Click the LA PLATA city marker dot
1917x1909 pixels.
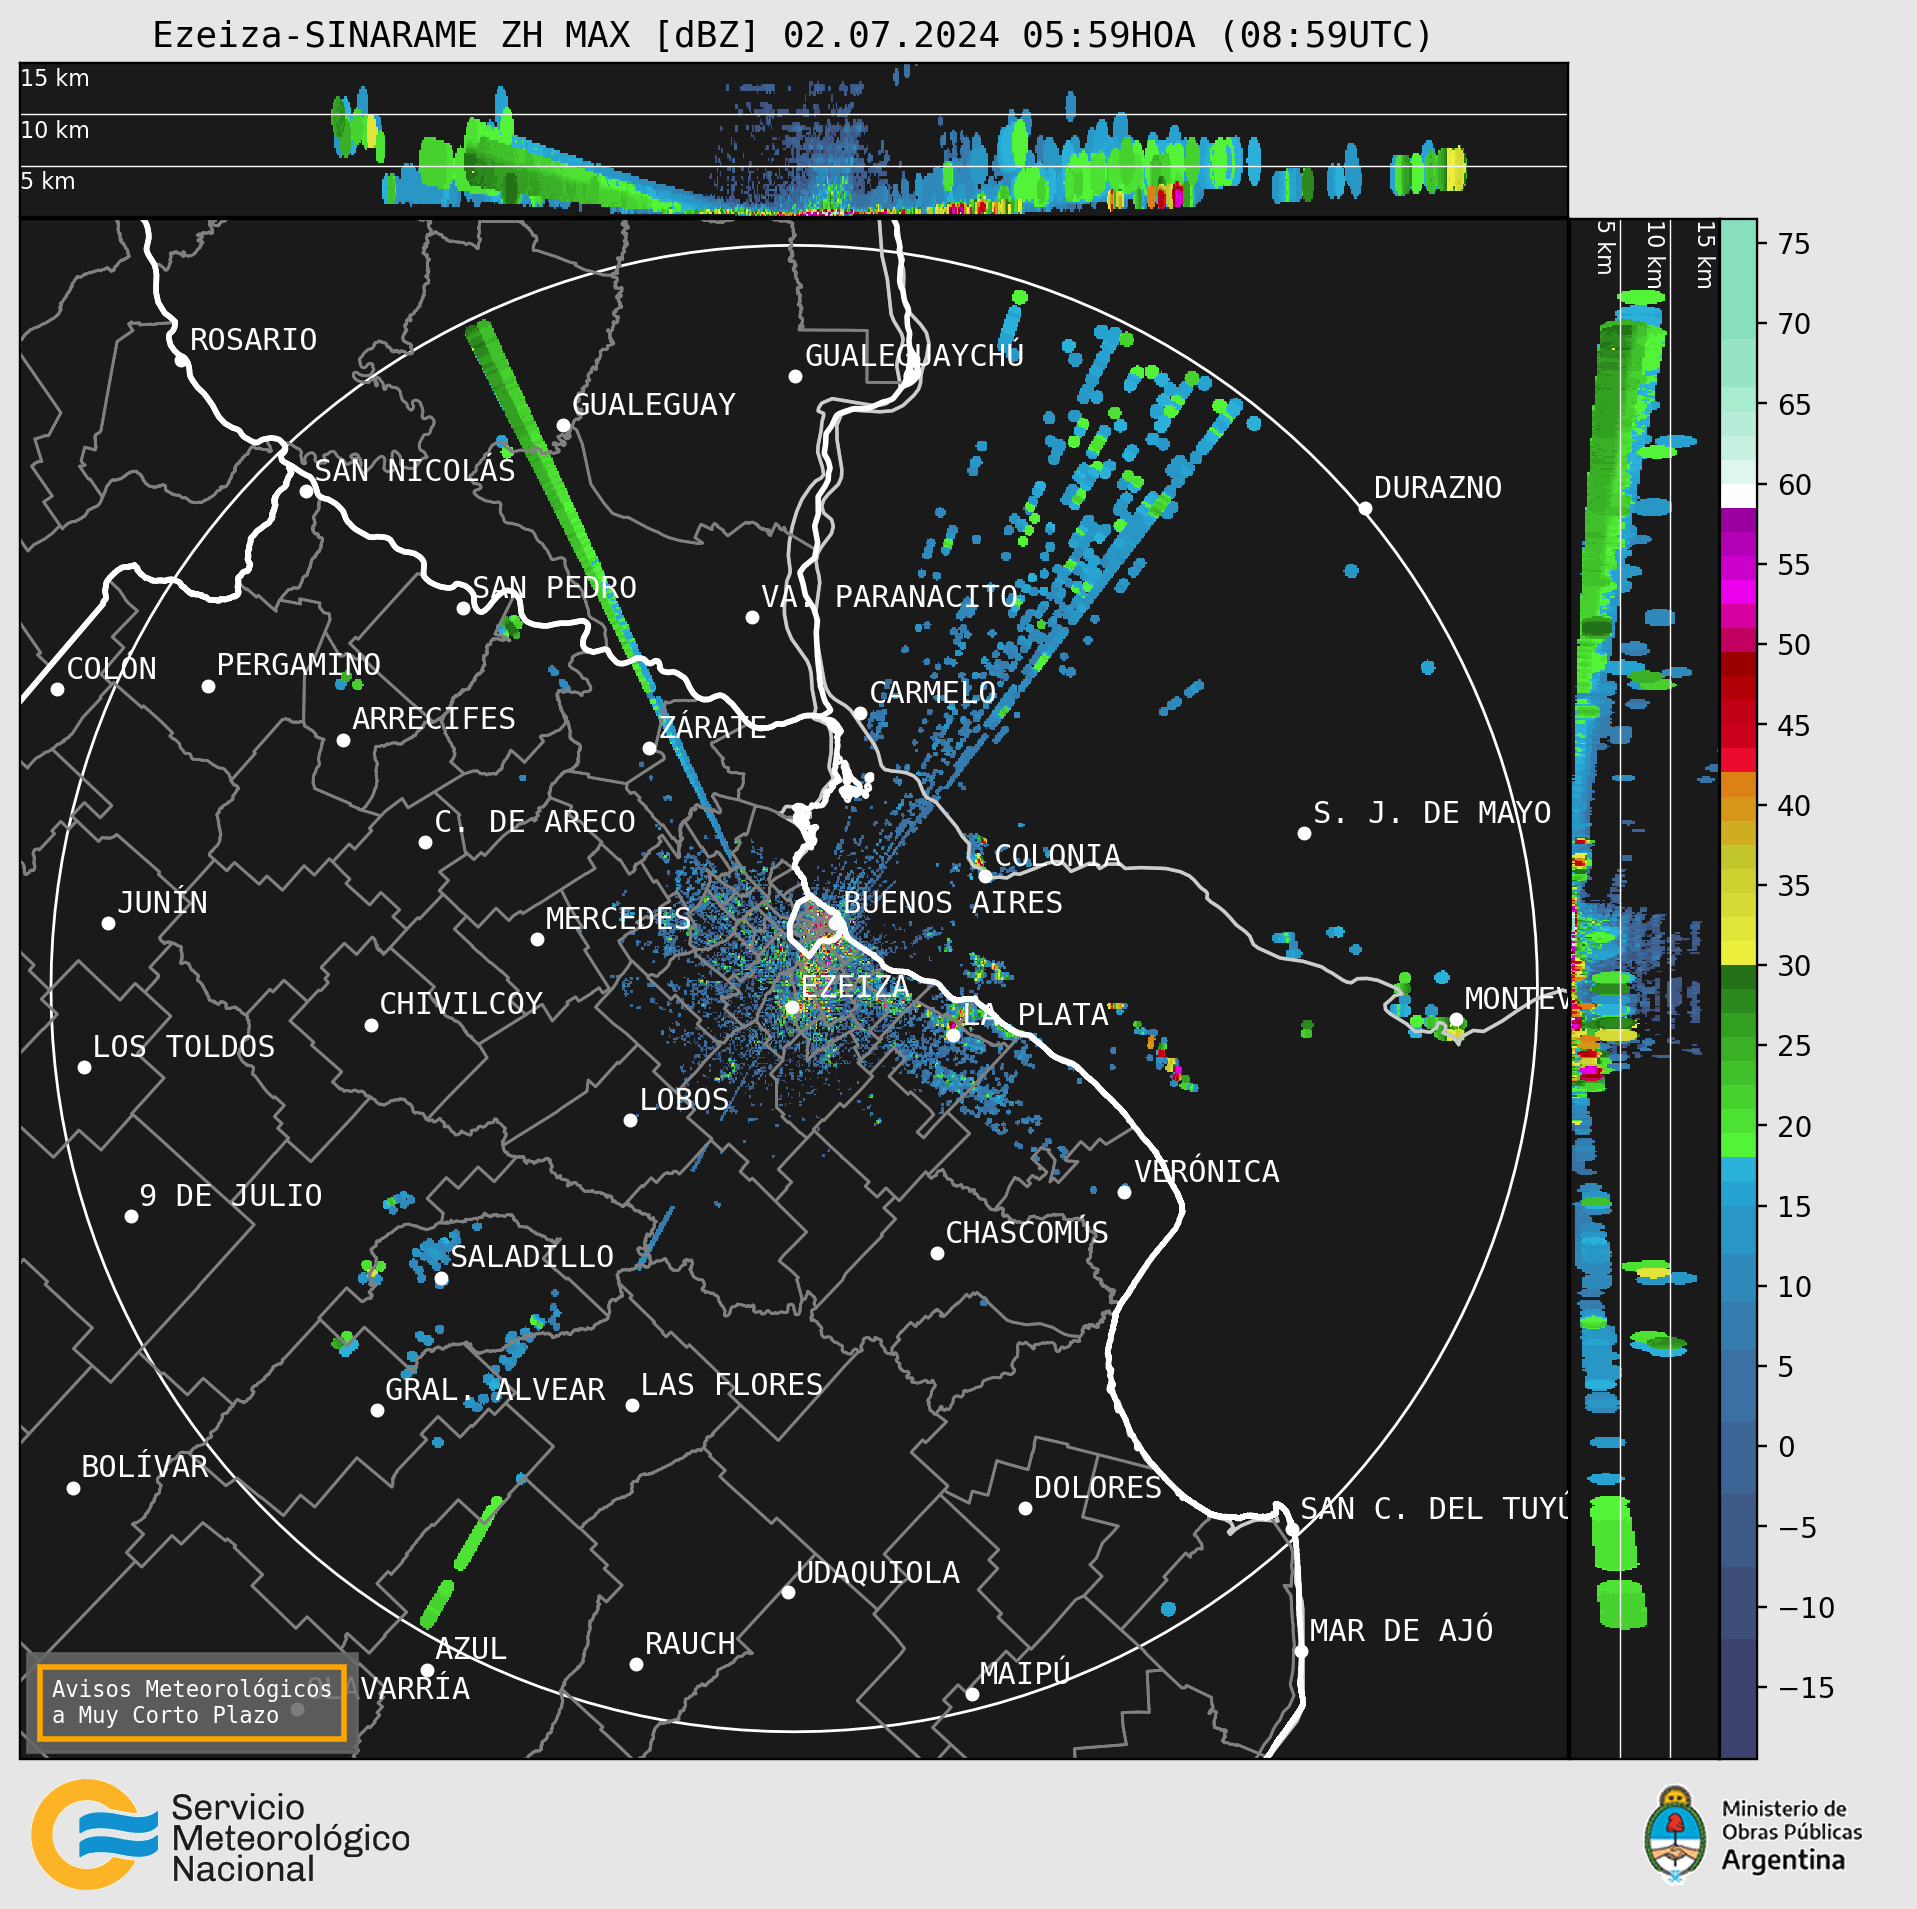(953, 1035)
